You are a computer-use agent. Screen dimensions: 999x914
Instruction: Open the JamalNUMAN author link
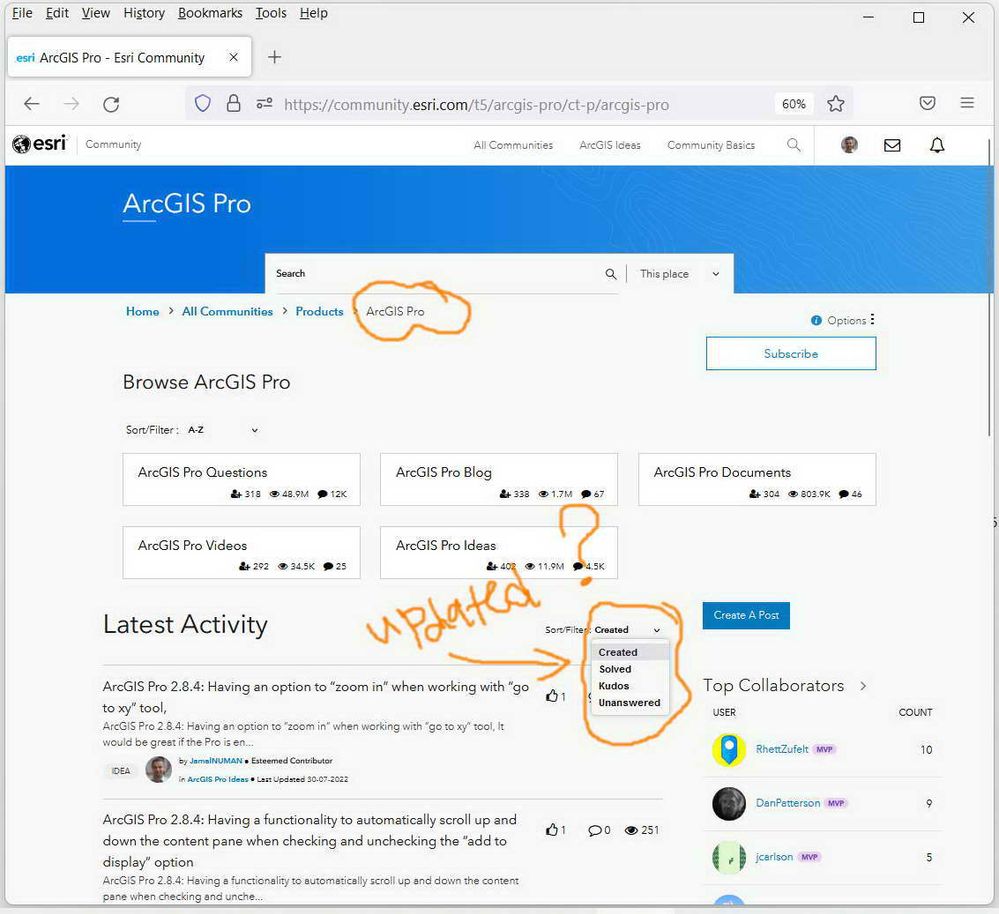point(216,760)
